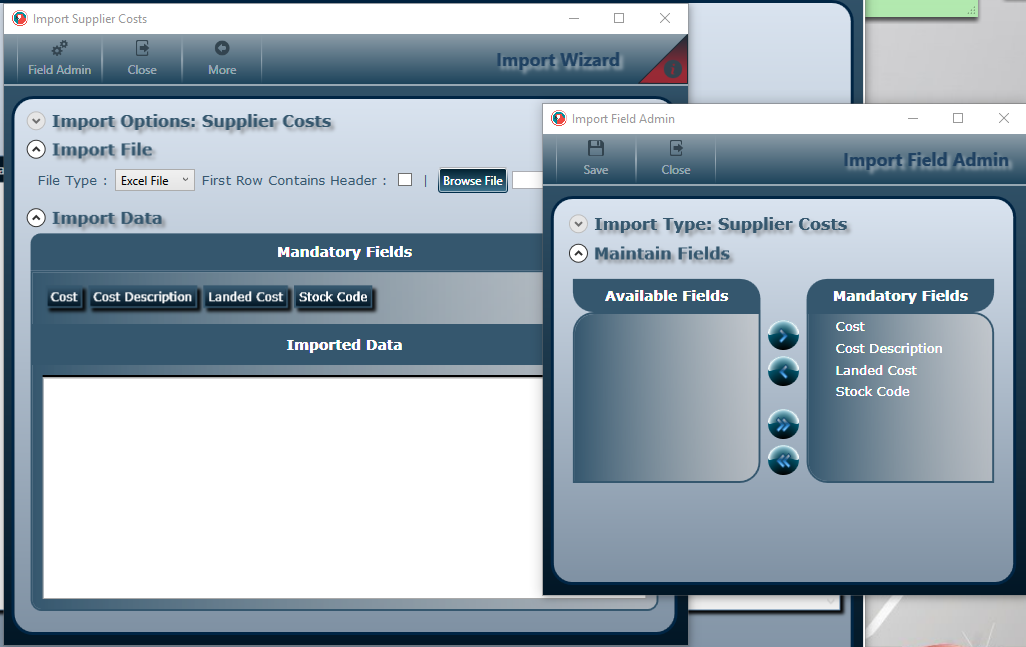1026x647 pixels.
Task: Save in Import Field Admin toolbar
Action: click(595, 158)
